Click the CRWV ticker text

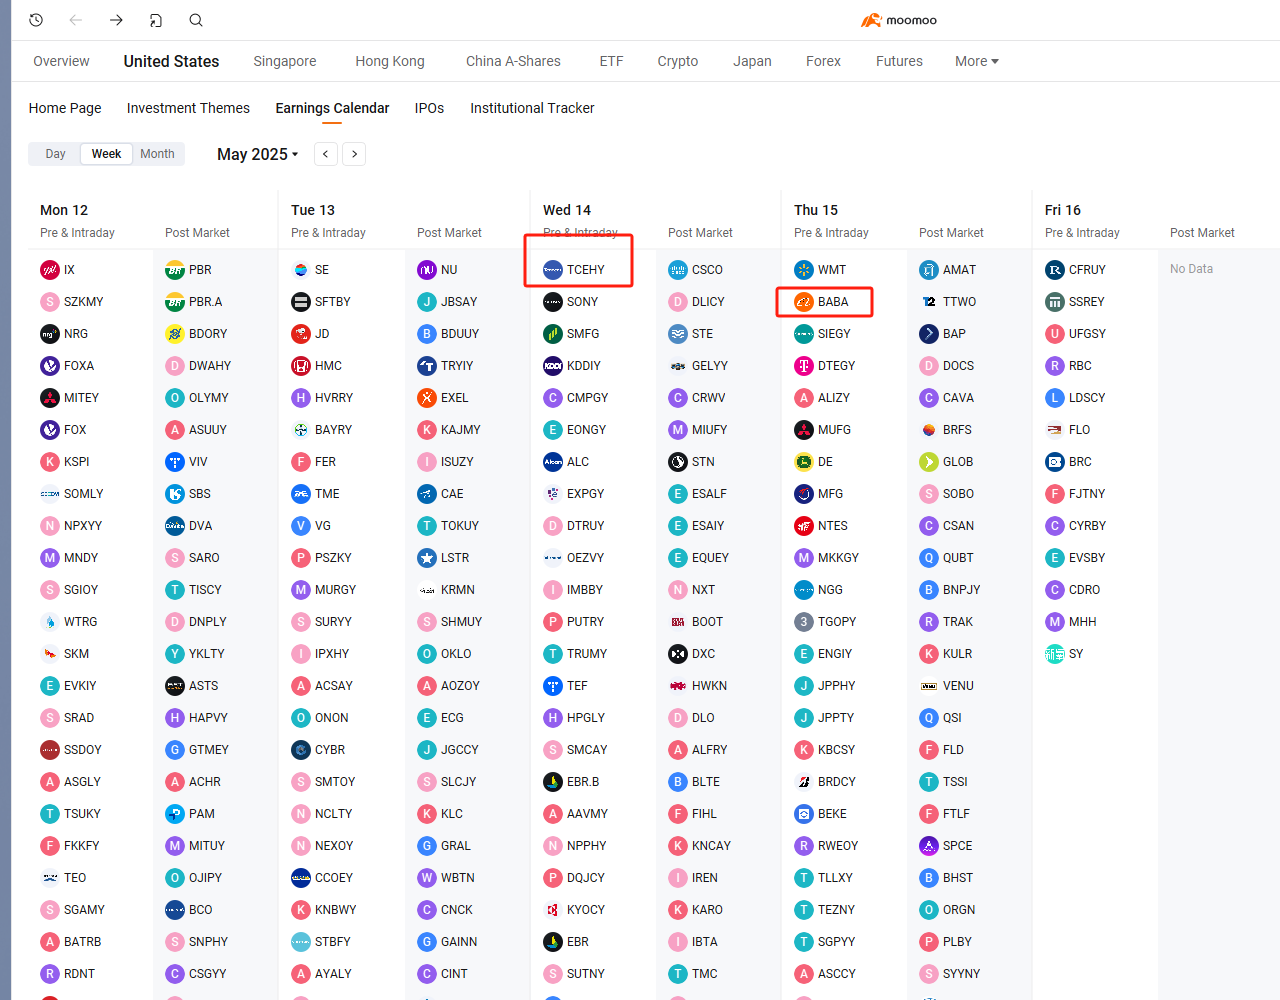[x=709, y=398]
